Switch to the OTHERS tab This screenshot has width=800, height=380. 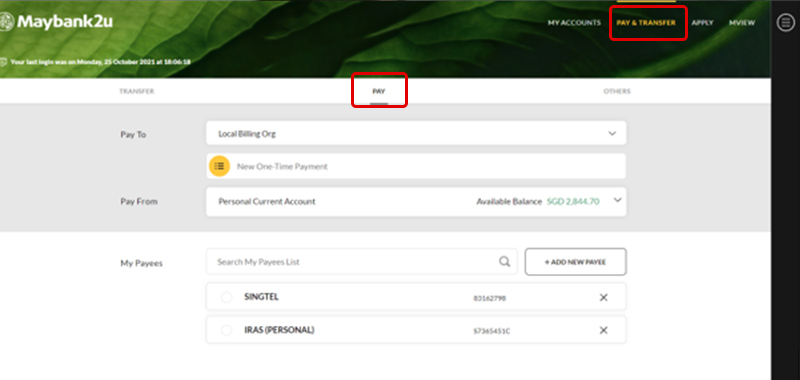pyautogui.click(x=617, y=91)
